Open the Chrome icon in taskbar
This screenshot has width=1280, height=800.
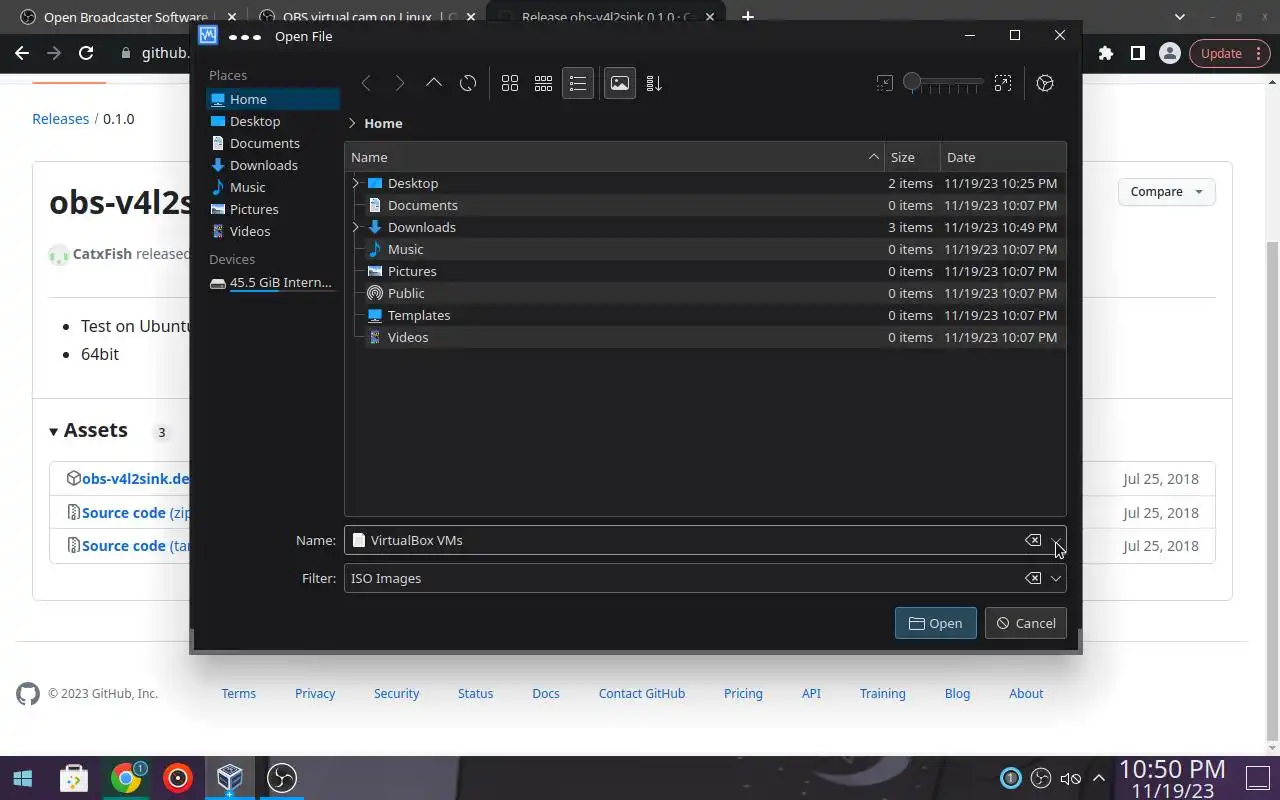[126, 778]
